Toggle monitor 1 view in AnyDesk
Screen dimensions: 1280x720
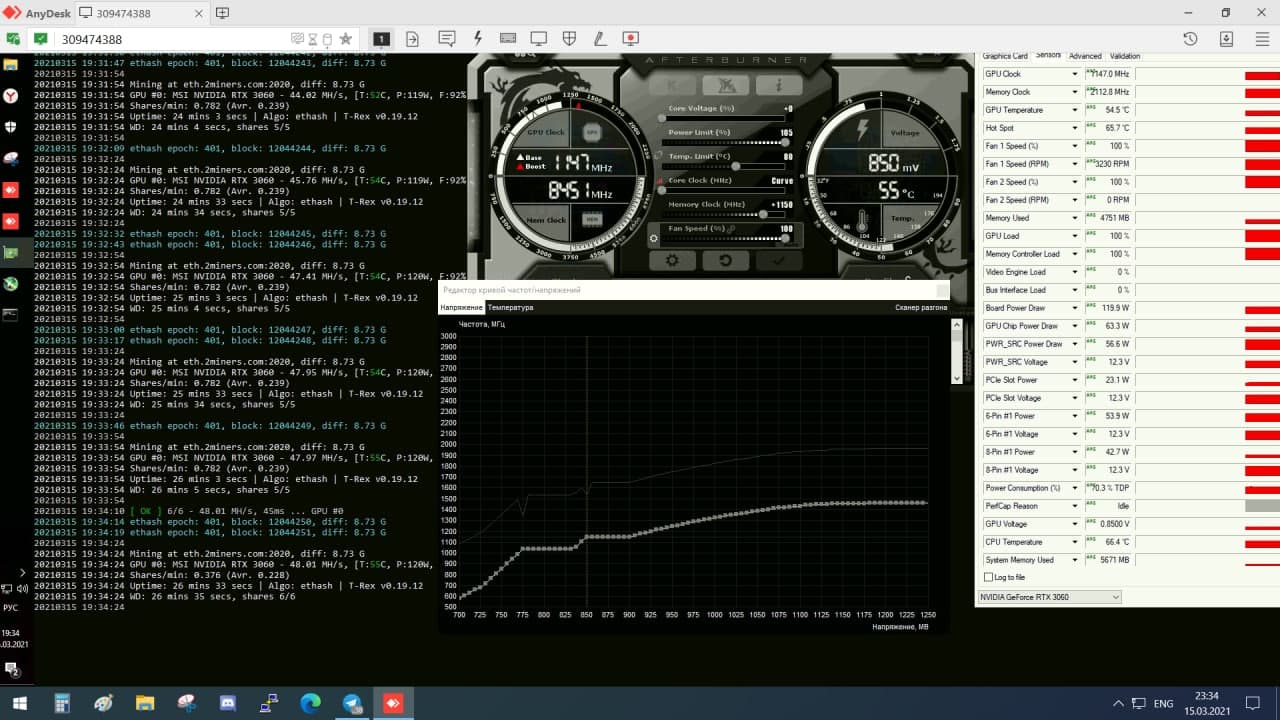pos(381,38)
